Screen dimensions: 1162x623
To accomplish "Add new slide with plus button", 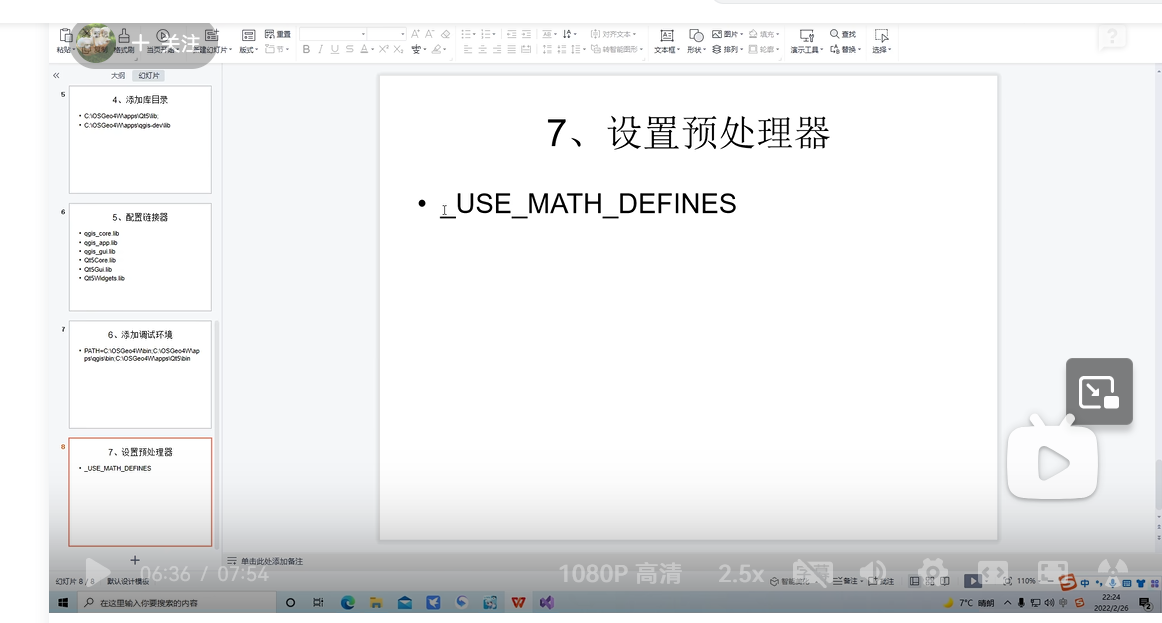I will click(135, 560).
